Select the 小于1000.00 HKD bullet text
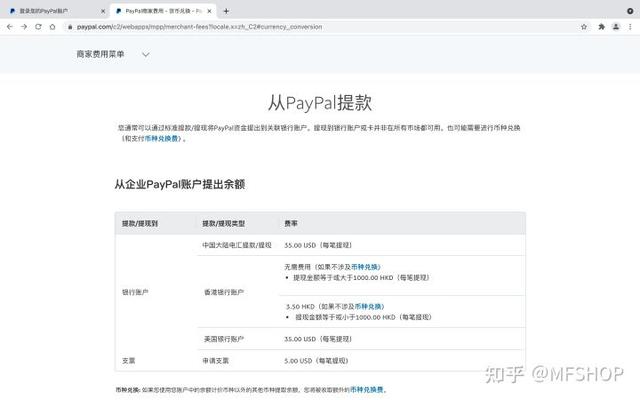640x400 pixels. 363,317
